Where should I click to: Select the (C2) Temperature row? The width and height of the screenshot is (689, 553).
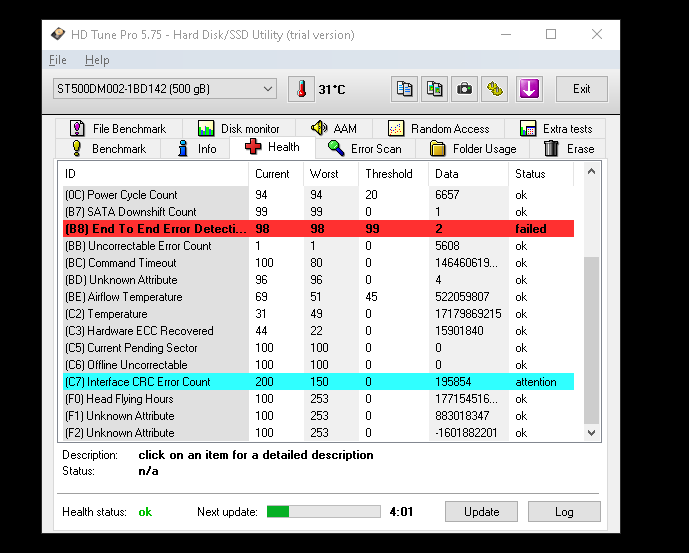[319, 314]
